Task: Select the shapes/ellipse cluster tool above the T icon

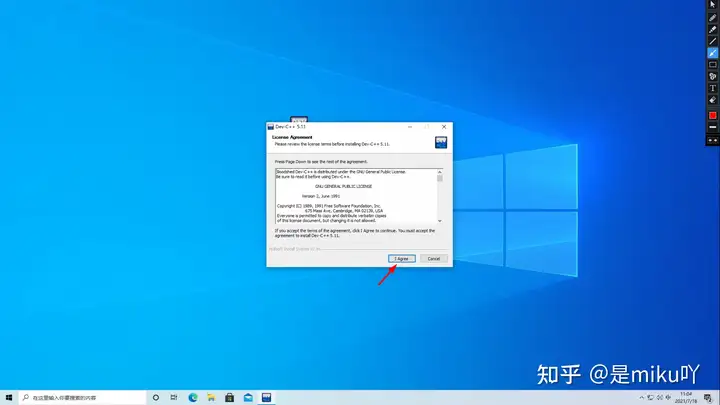Action: point(712,77)
